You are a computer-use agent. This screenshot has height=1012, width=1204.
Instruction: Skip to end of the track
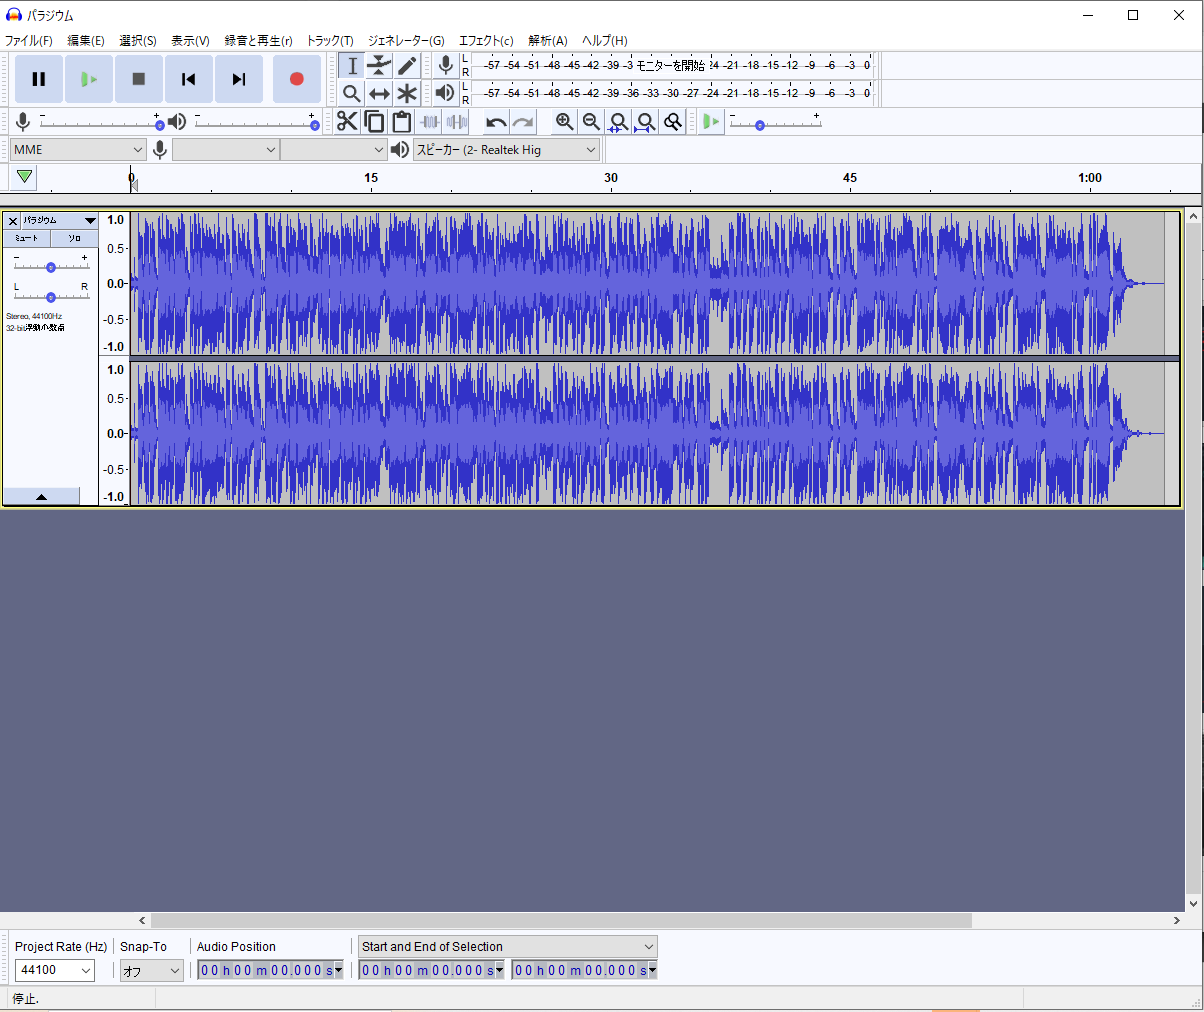coord(239,79)
